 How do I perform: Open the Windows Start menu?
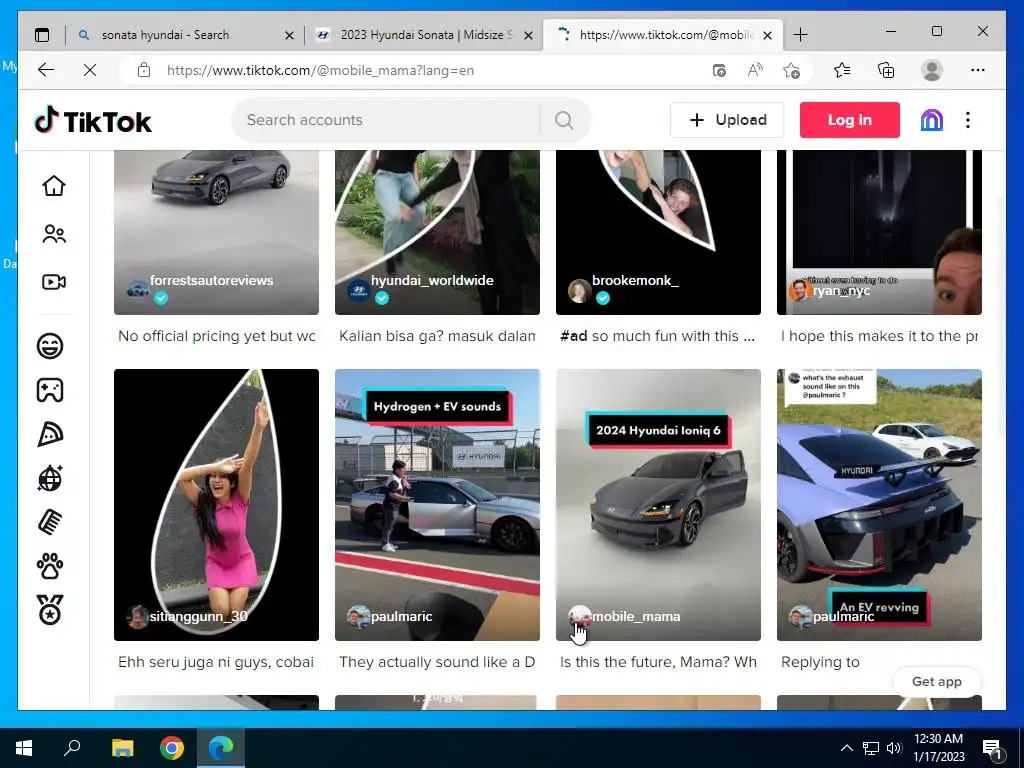24,748
